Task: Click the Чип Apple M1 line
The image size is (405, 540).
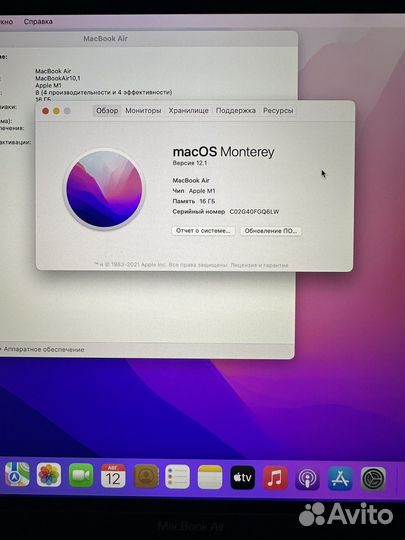Action: tap(194, 191)
